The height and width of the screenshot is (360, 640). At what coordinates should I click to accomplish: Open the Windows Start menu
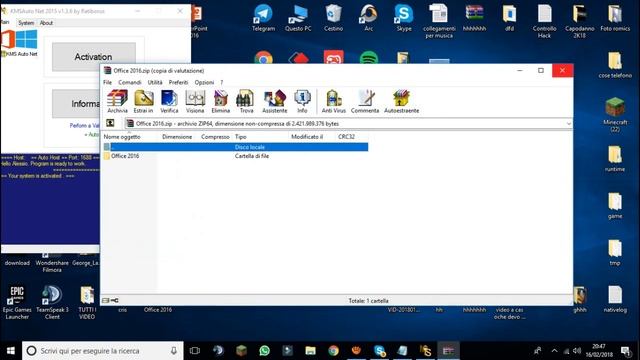[11, 351]
